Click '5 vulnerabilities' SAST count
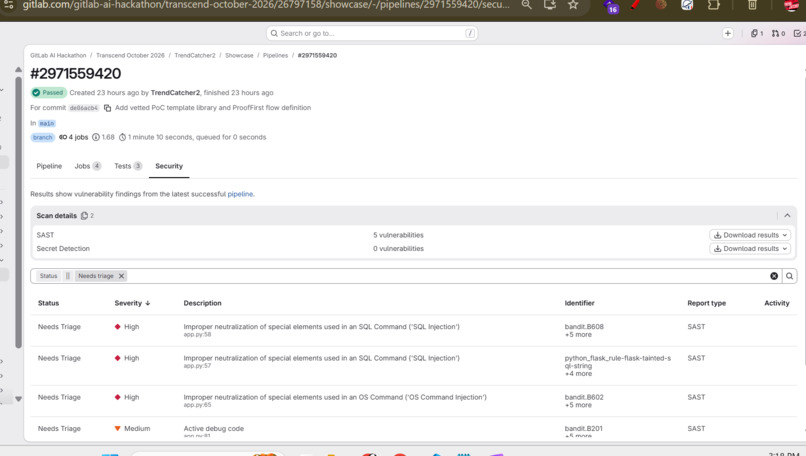Screen dimensions: 806x456 tap(398, 235)
